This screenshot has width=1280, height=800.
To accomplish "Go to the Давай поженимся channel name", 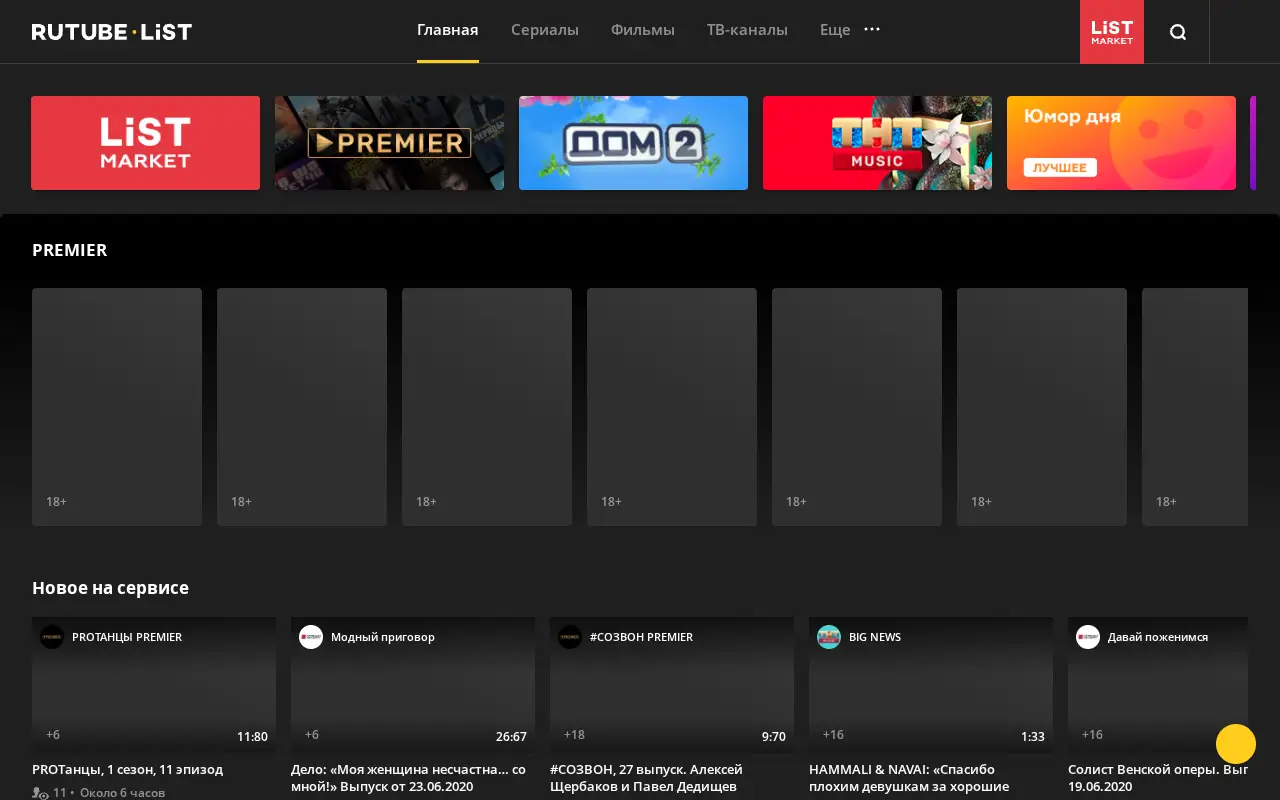I will [1158, 637].
